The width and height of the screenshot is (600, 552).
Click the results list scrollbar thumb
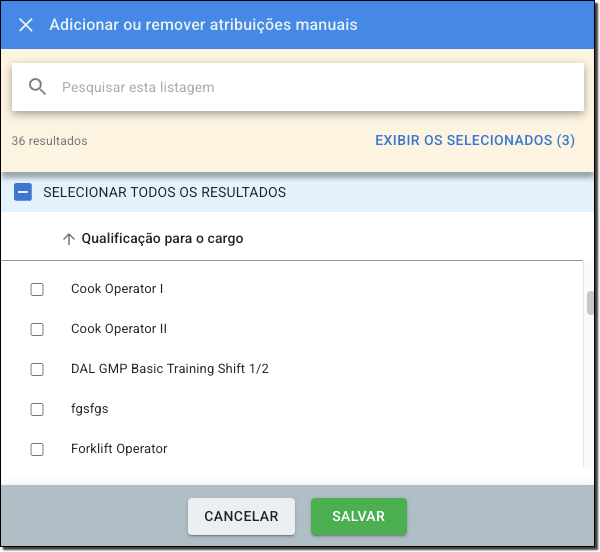click(x=590, y=304)
